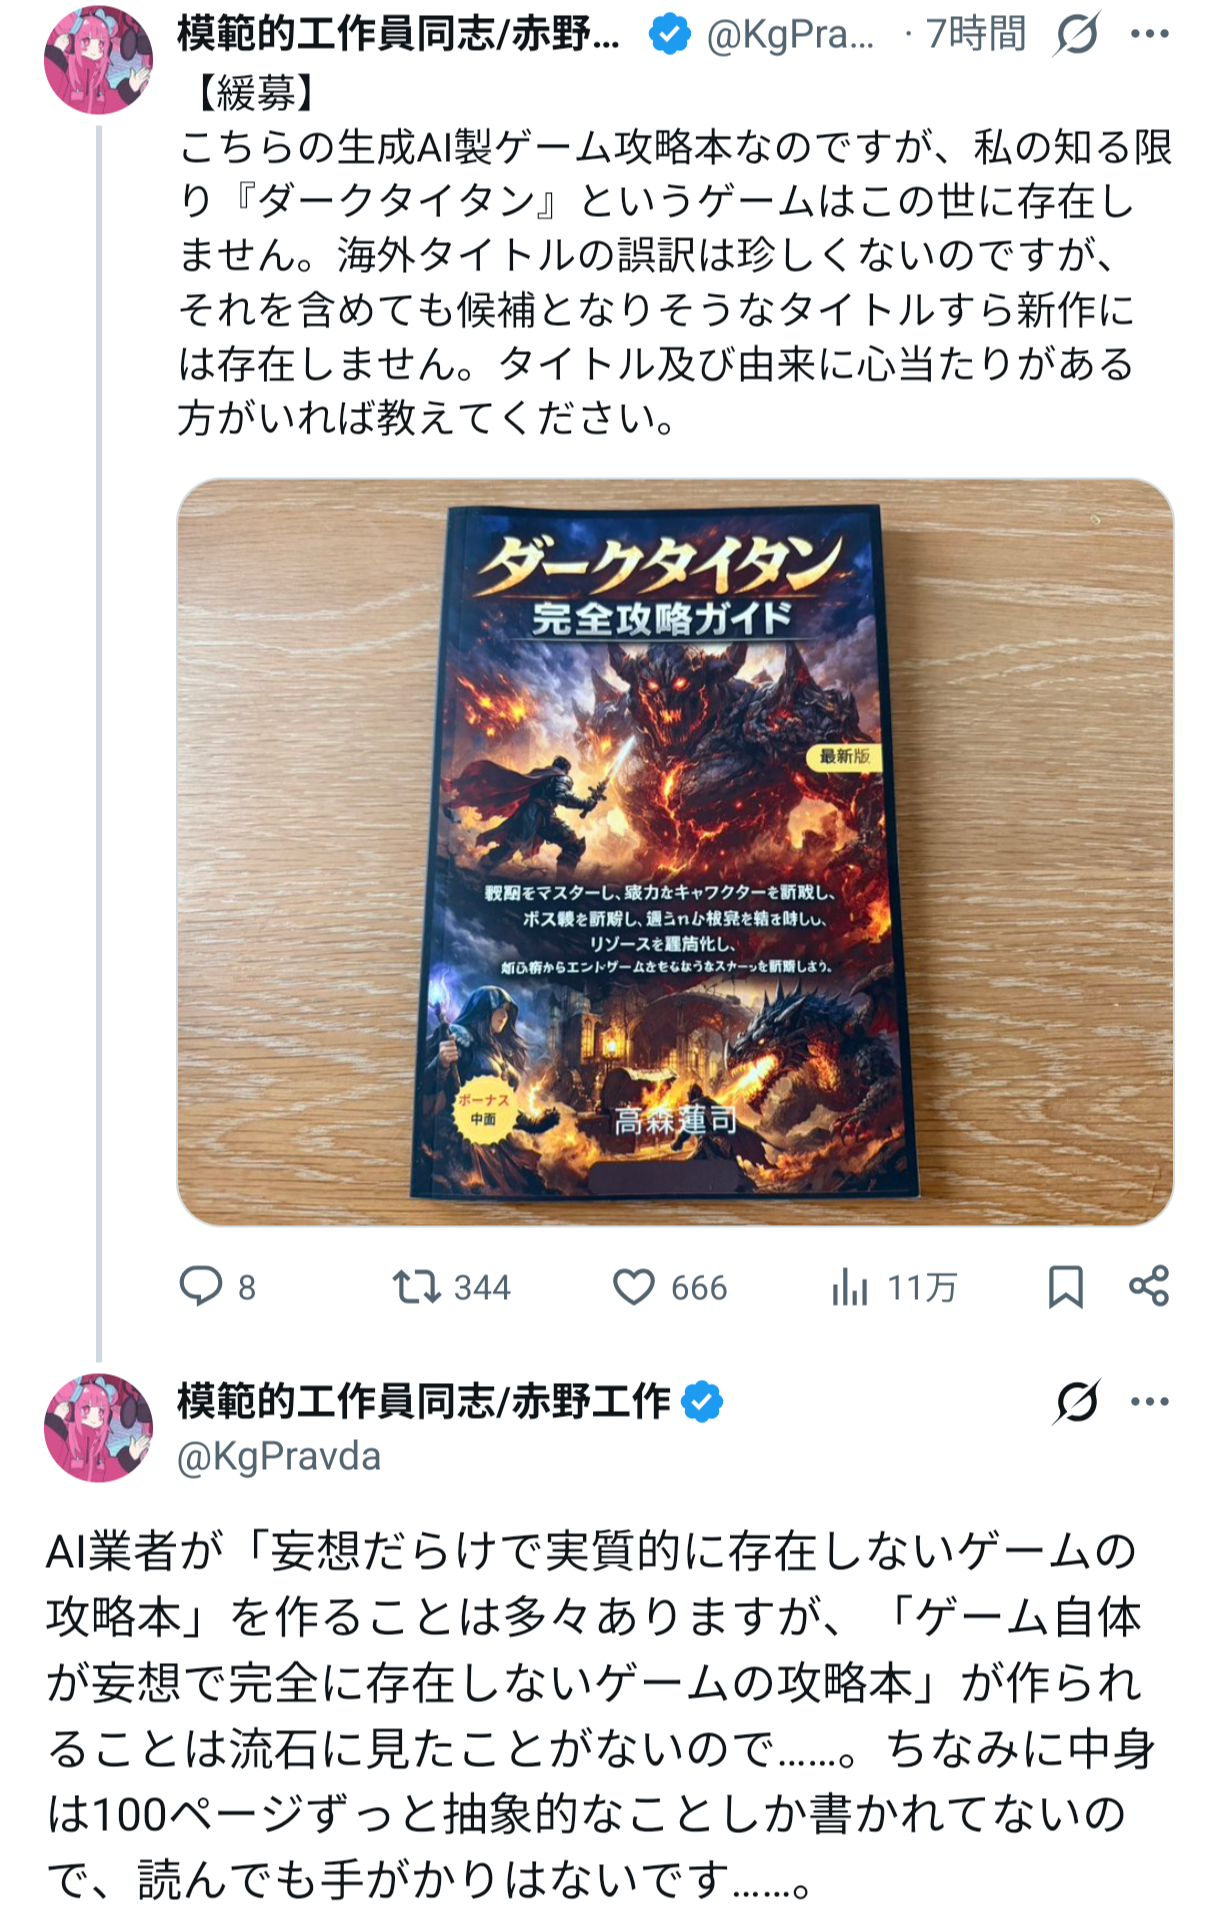Open the first tweet text starting 【緩募】
This screenshot has height=1925, width=1220.
pyautogui.click(x=675, y=257)
